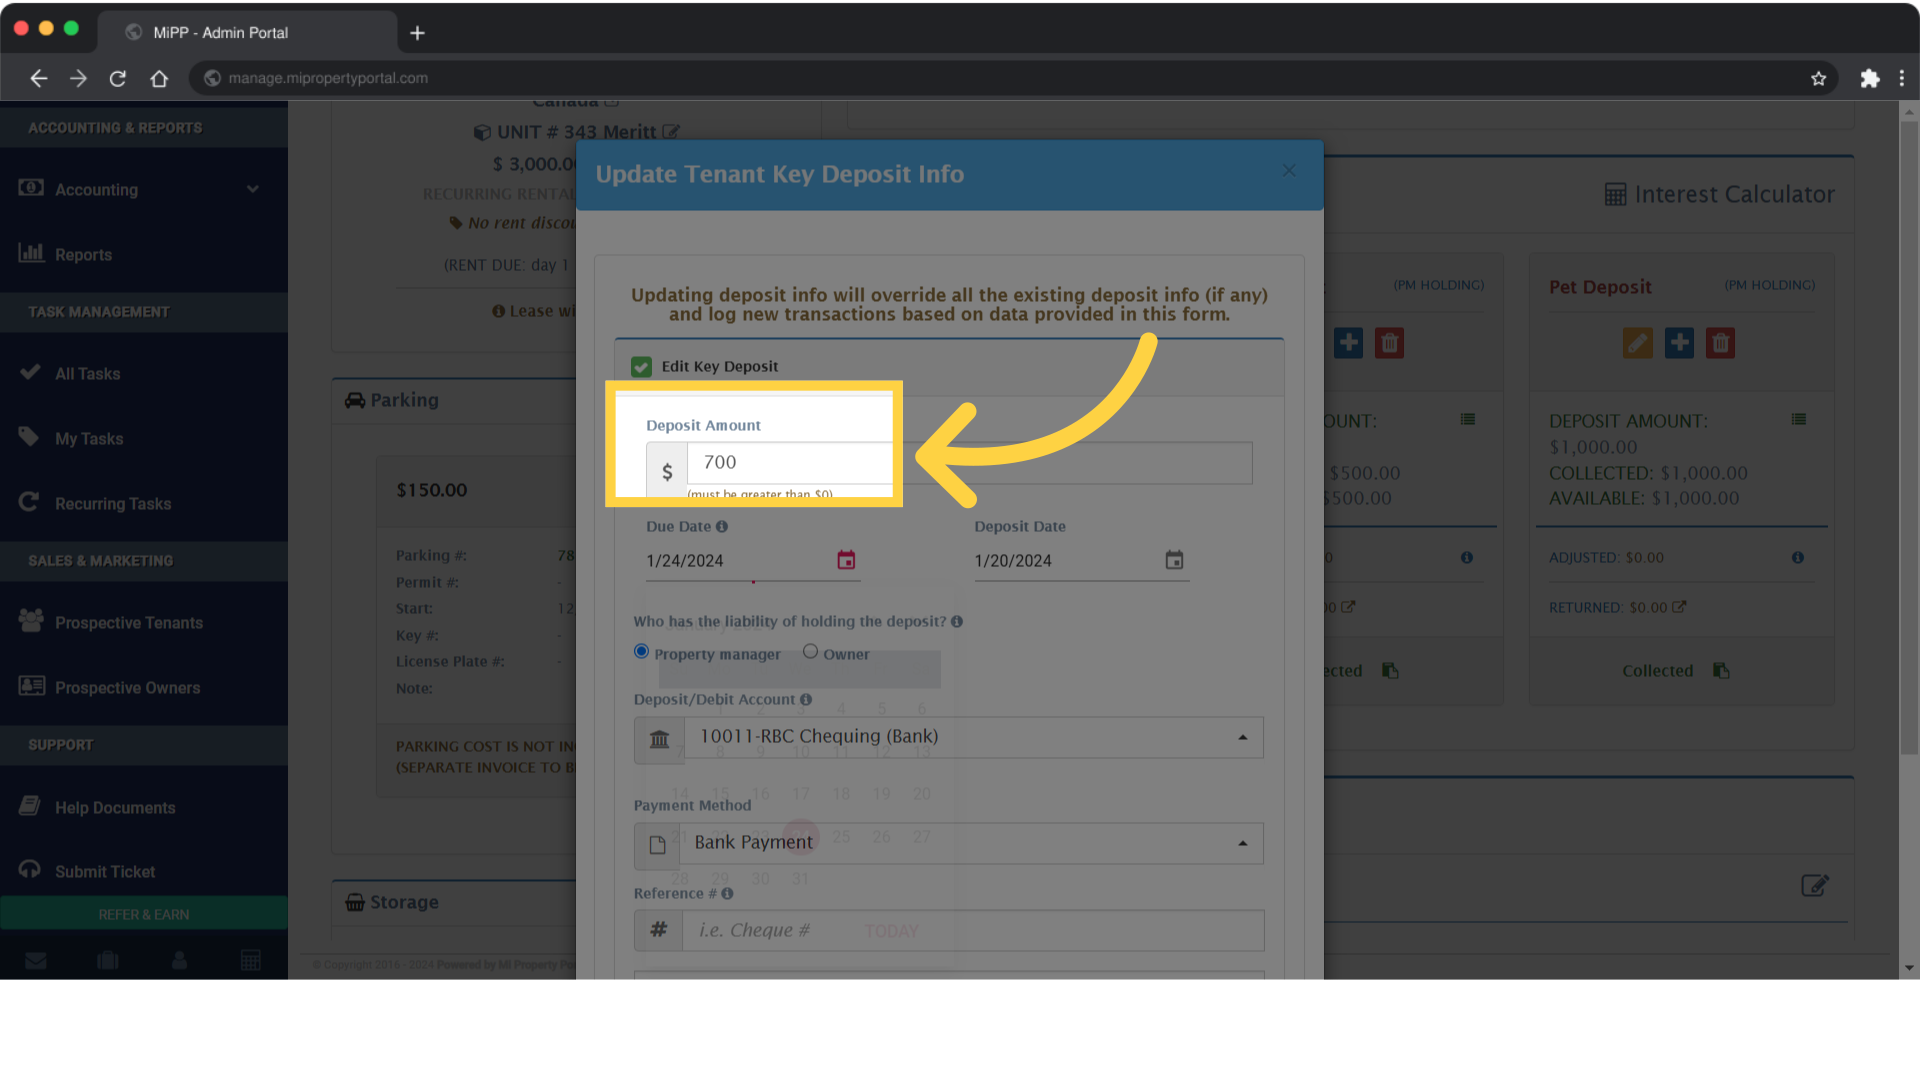Click the edit icon at lower right panel
This screenshot has height=1080, width=1920.
click(1815, 885)
